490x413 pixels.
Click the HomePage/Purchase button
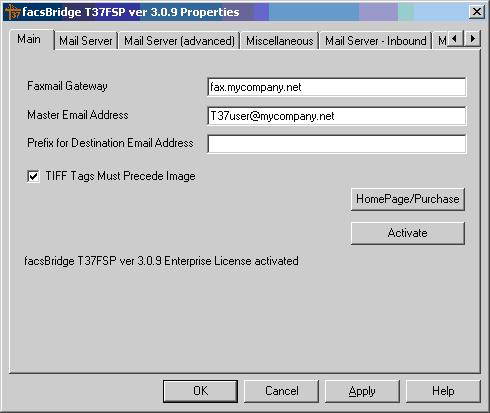pos(408,199)
